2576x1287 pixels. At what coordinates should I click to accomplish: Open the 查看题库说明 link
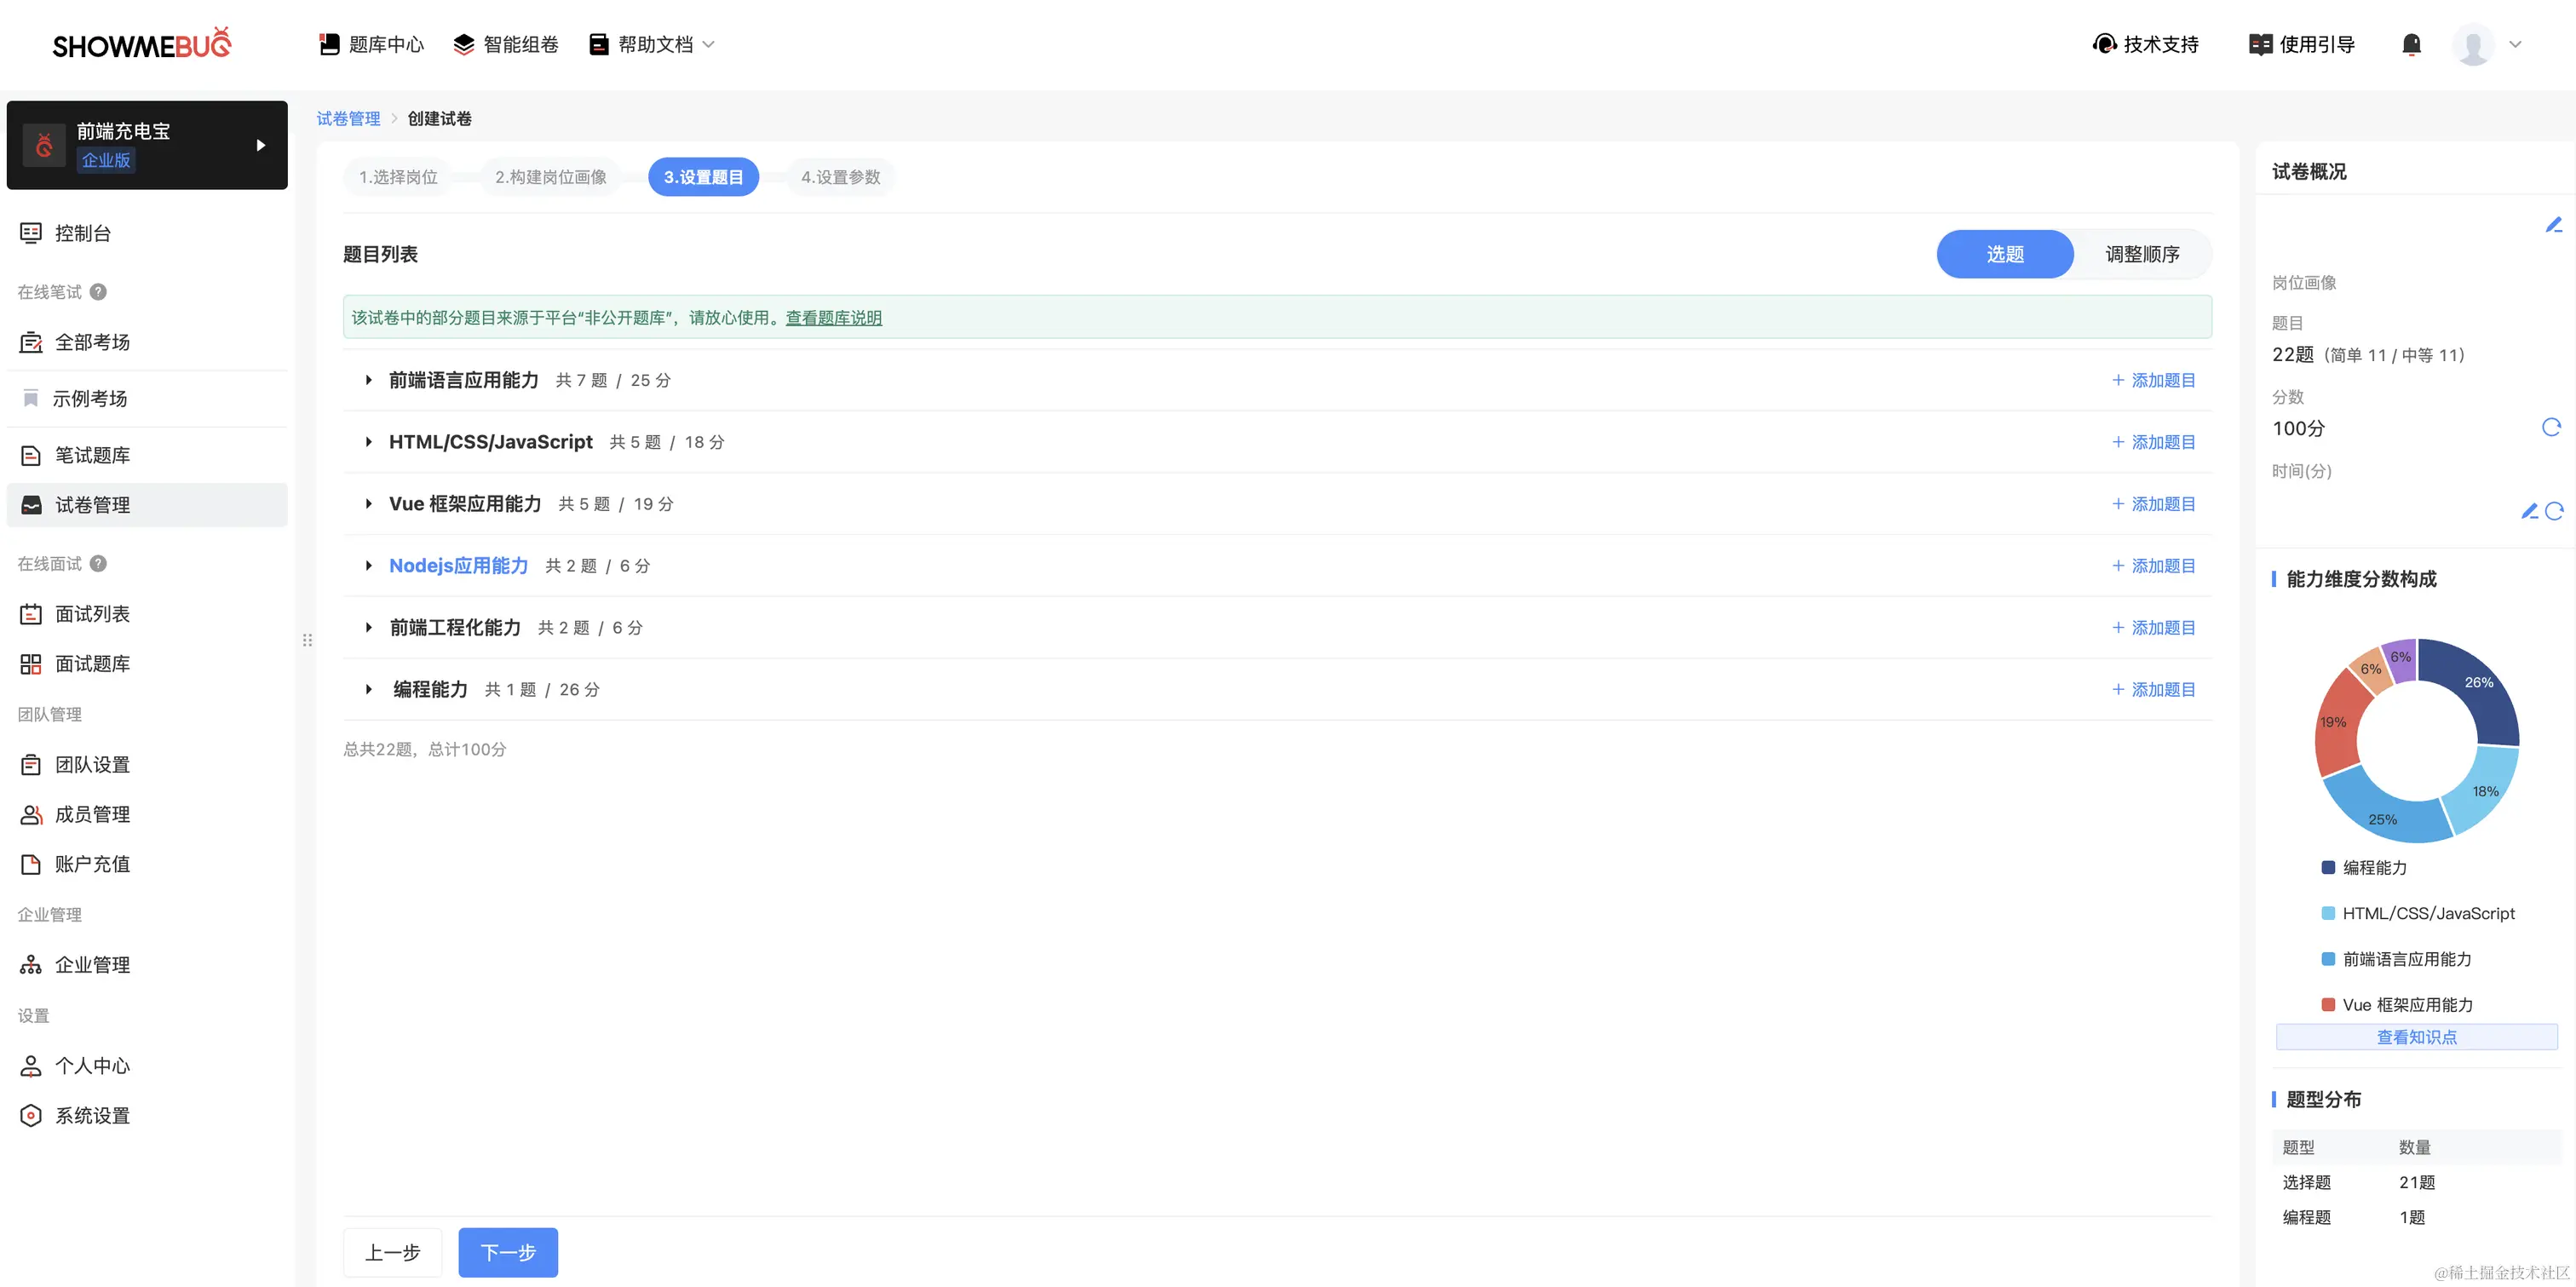tap(833, 318)
